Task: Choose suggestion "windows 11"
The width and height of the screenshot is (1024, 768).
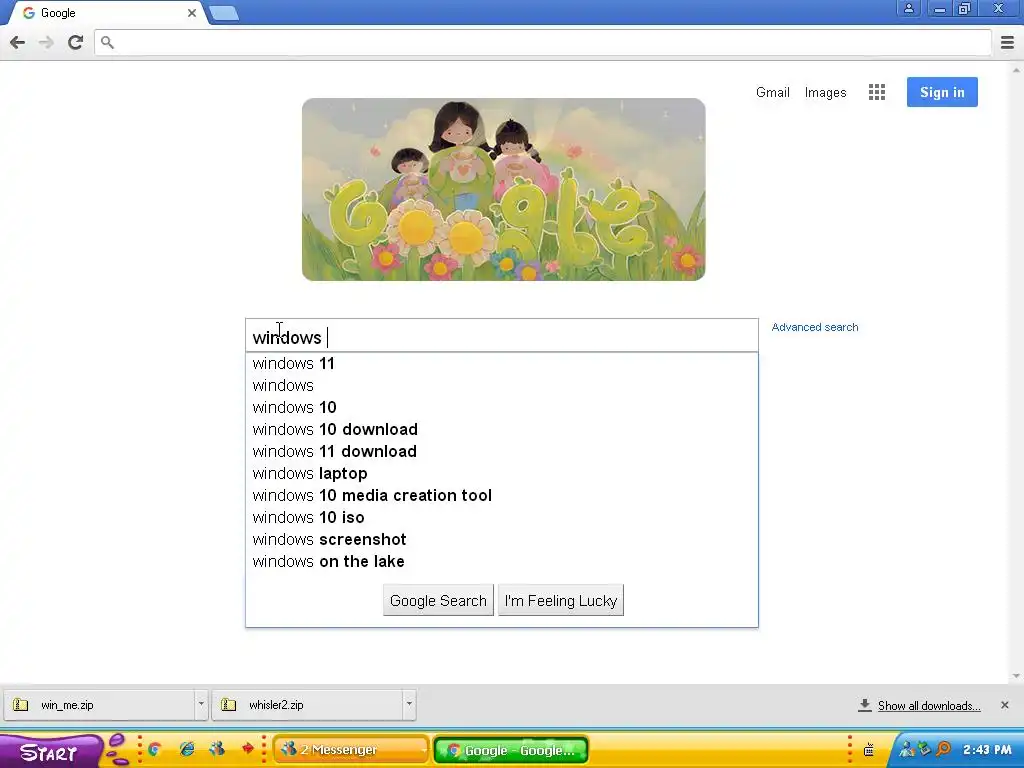Action: tap(502, 364)
